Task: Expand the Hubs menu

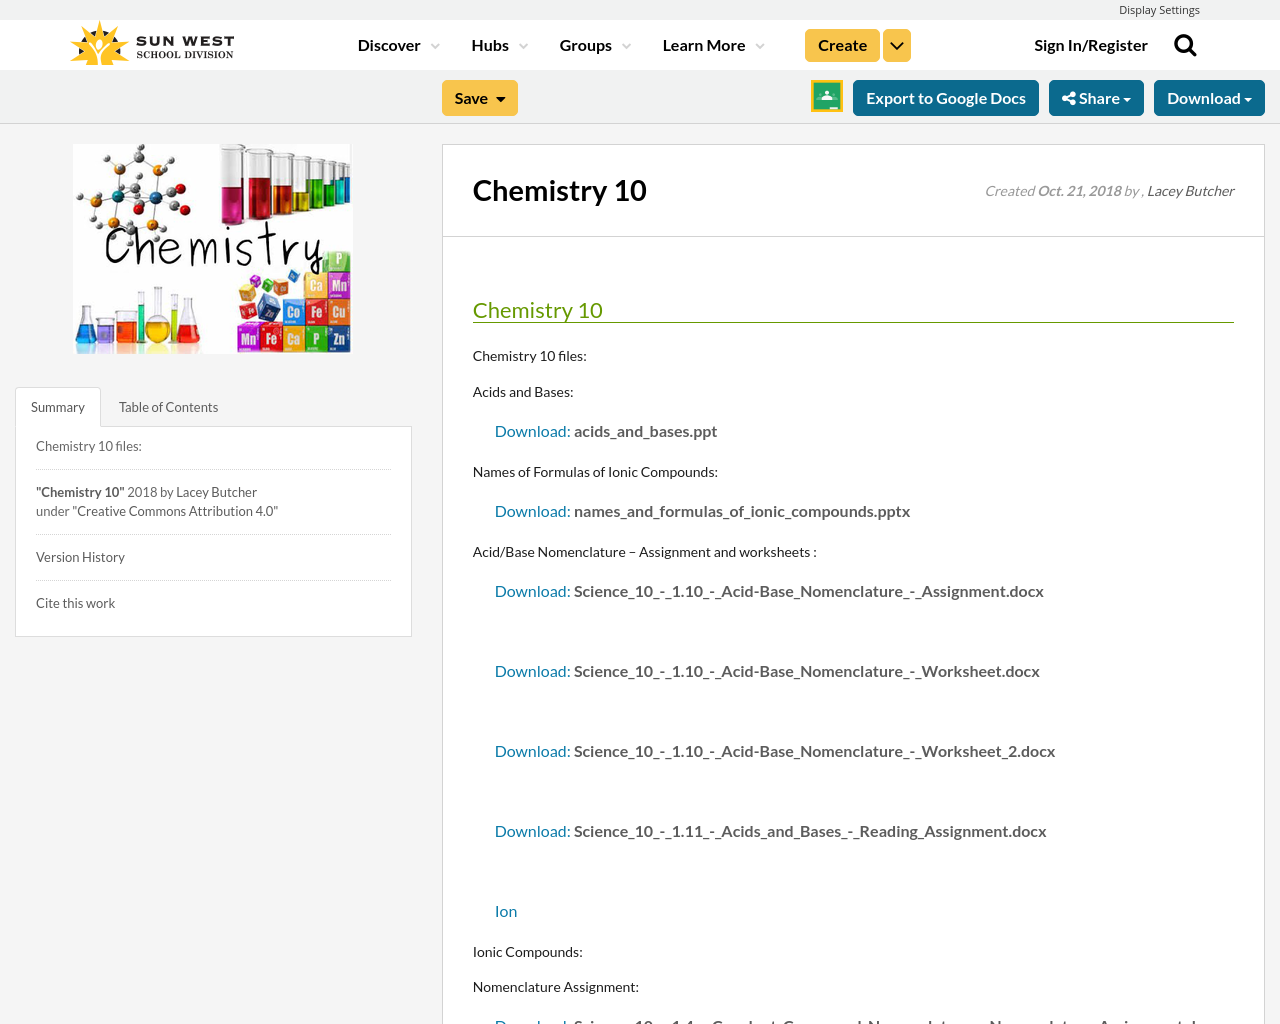Action: 499,46
